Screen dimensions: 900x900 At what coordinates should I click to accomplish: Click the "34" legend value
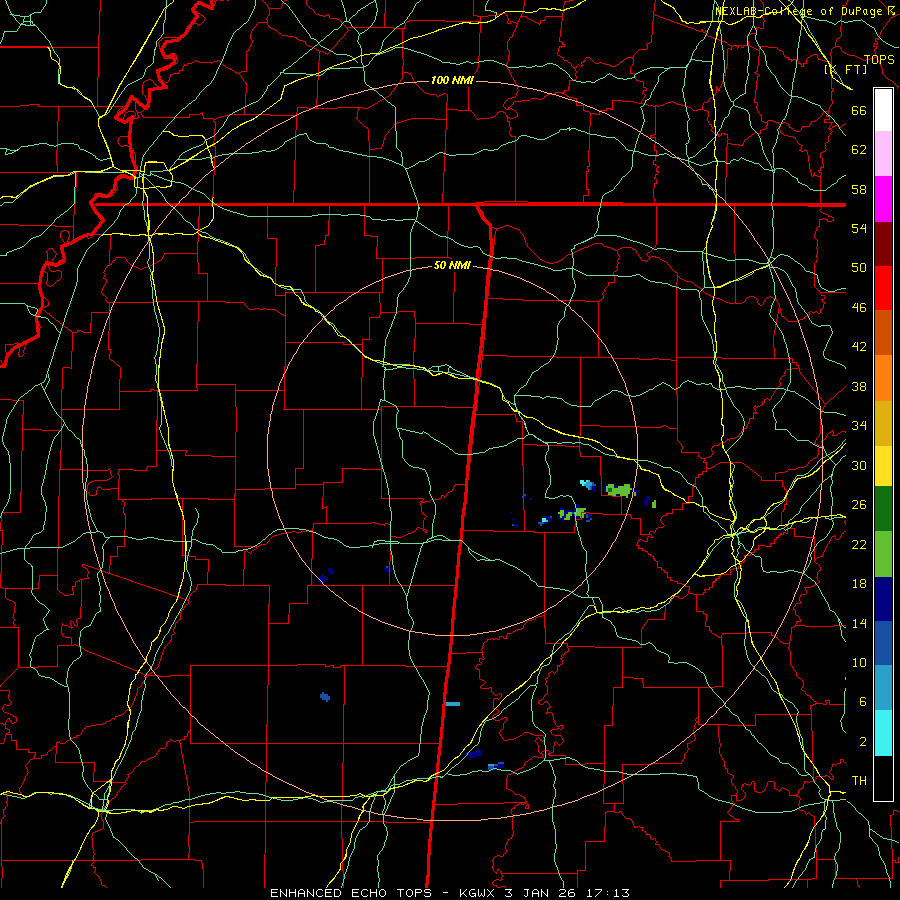(x=859, y=426)
